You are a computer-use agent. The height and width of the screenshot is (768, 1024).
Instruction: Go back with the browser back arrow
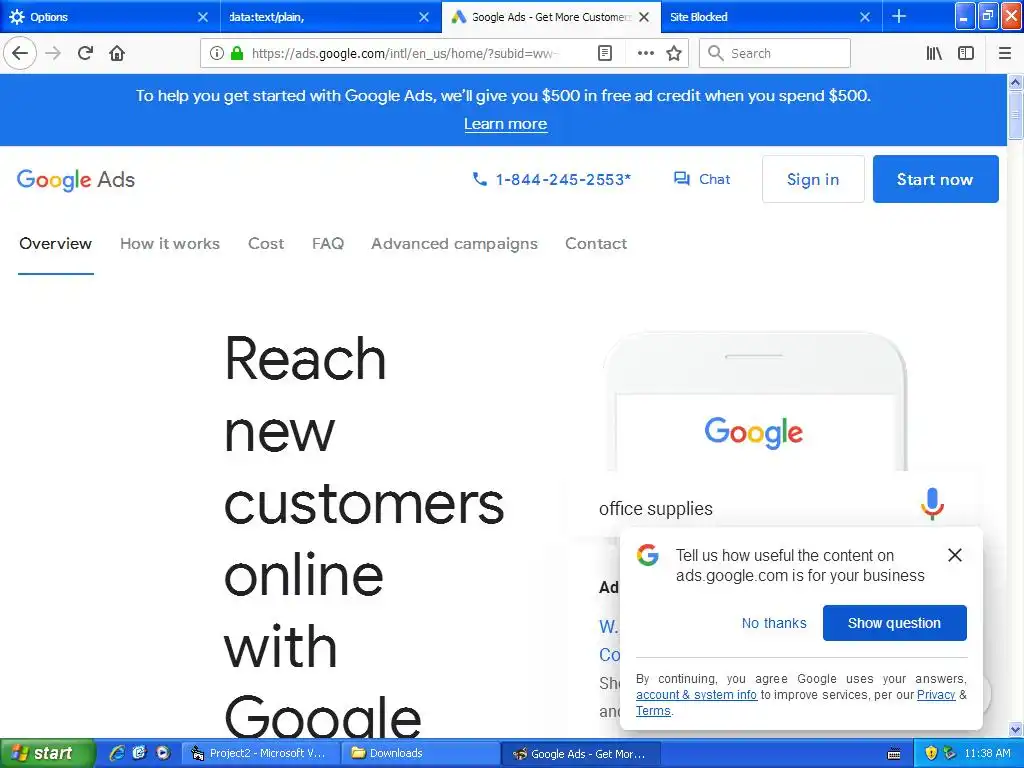20,53
